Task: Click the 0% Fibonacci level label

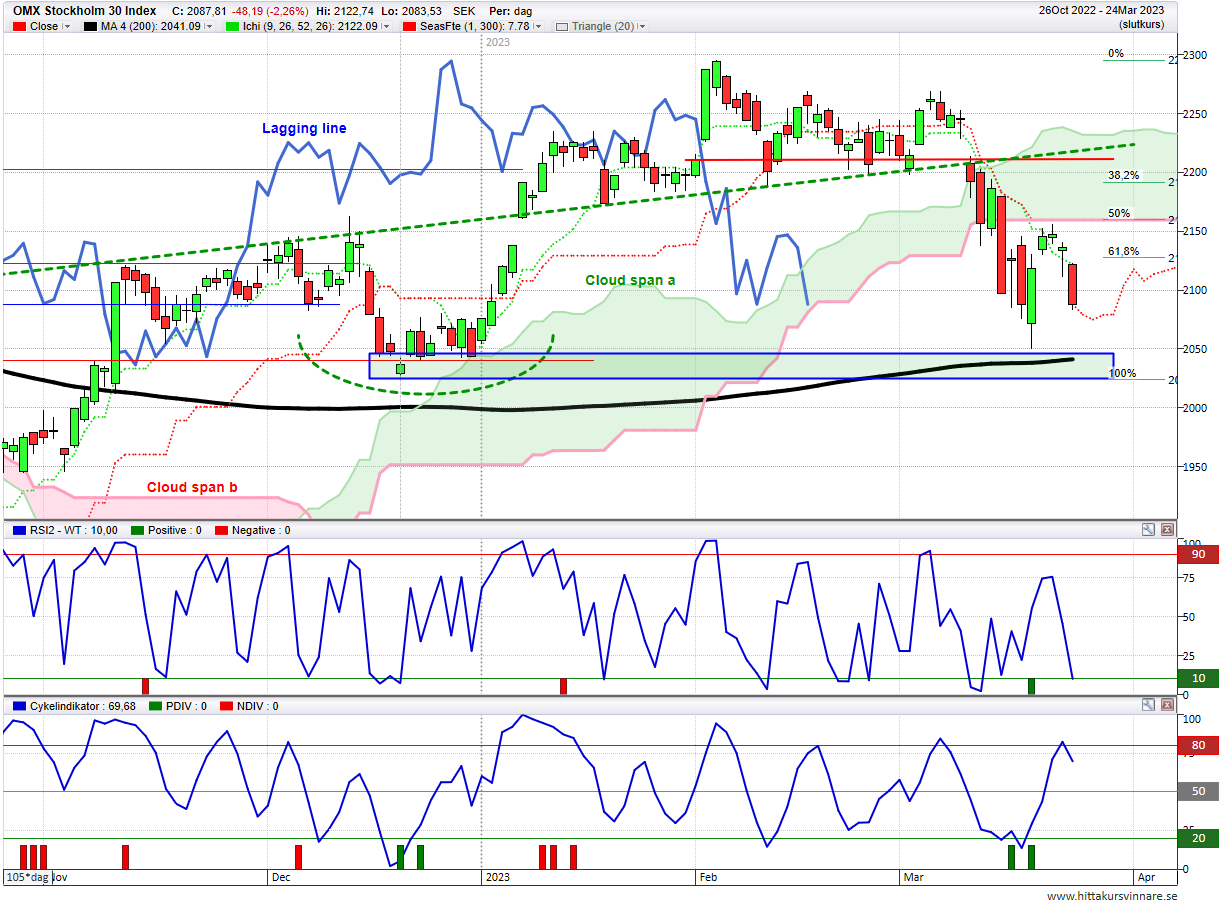Action: tap(1116, 54)
